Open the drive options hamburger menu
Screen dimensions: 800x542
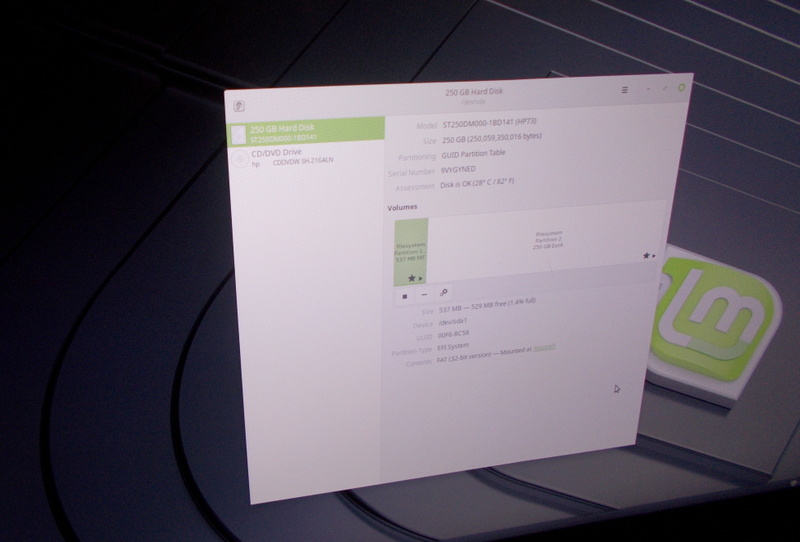625,90
